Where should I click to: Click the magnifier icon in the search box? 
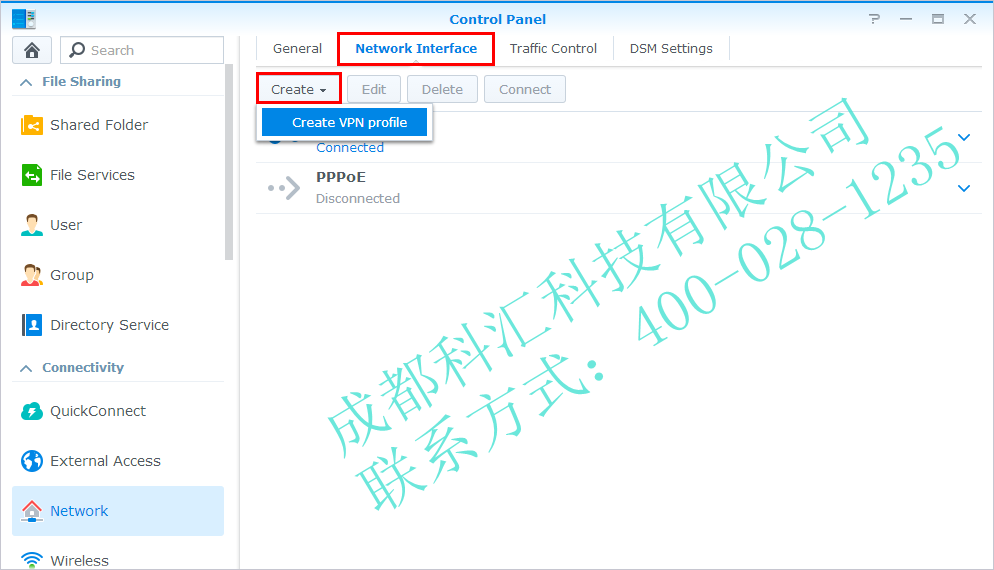tap(77, 50)
